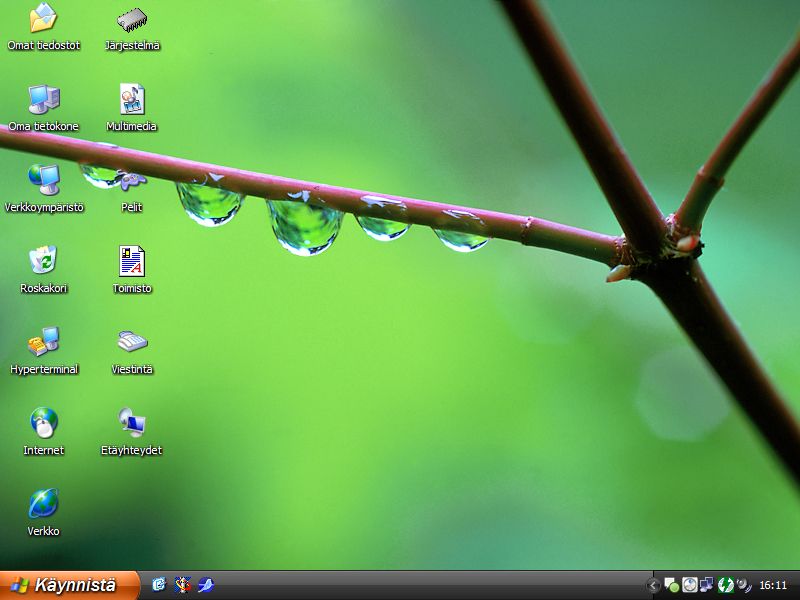
Task: Click the Käynnistä start button
Action: [68, 585]
